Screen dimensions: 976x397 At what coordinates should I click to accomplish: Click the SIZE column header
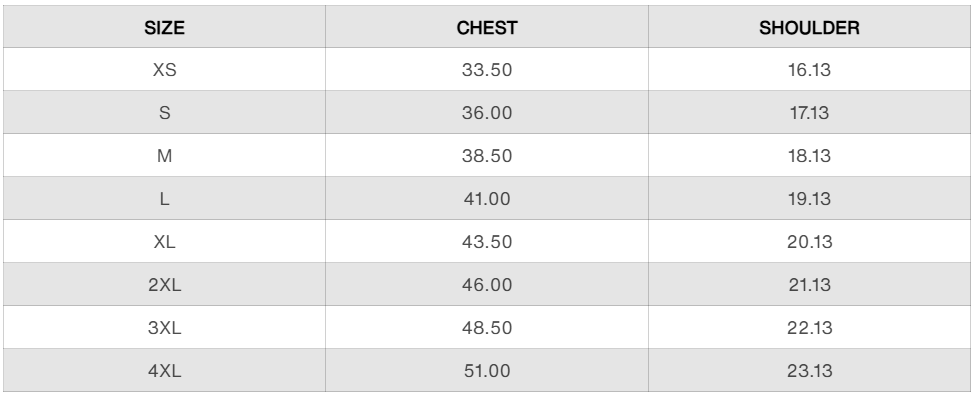pos(164,27)
